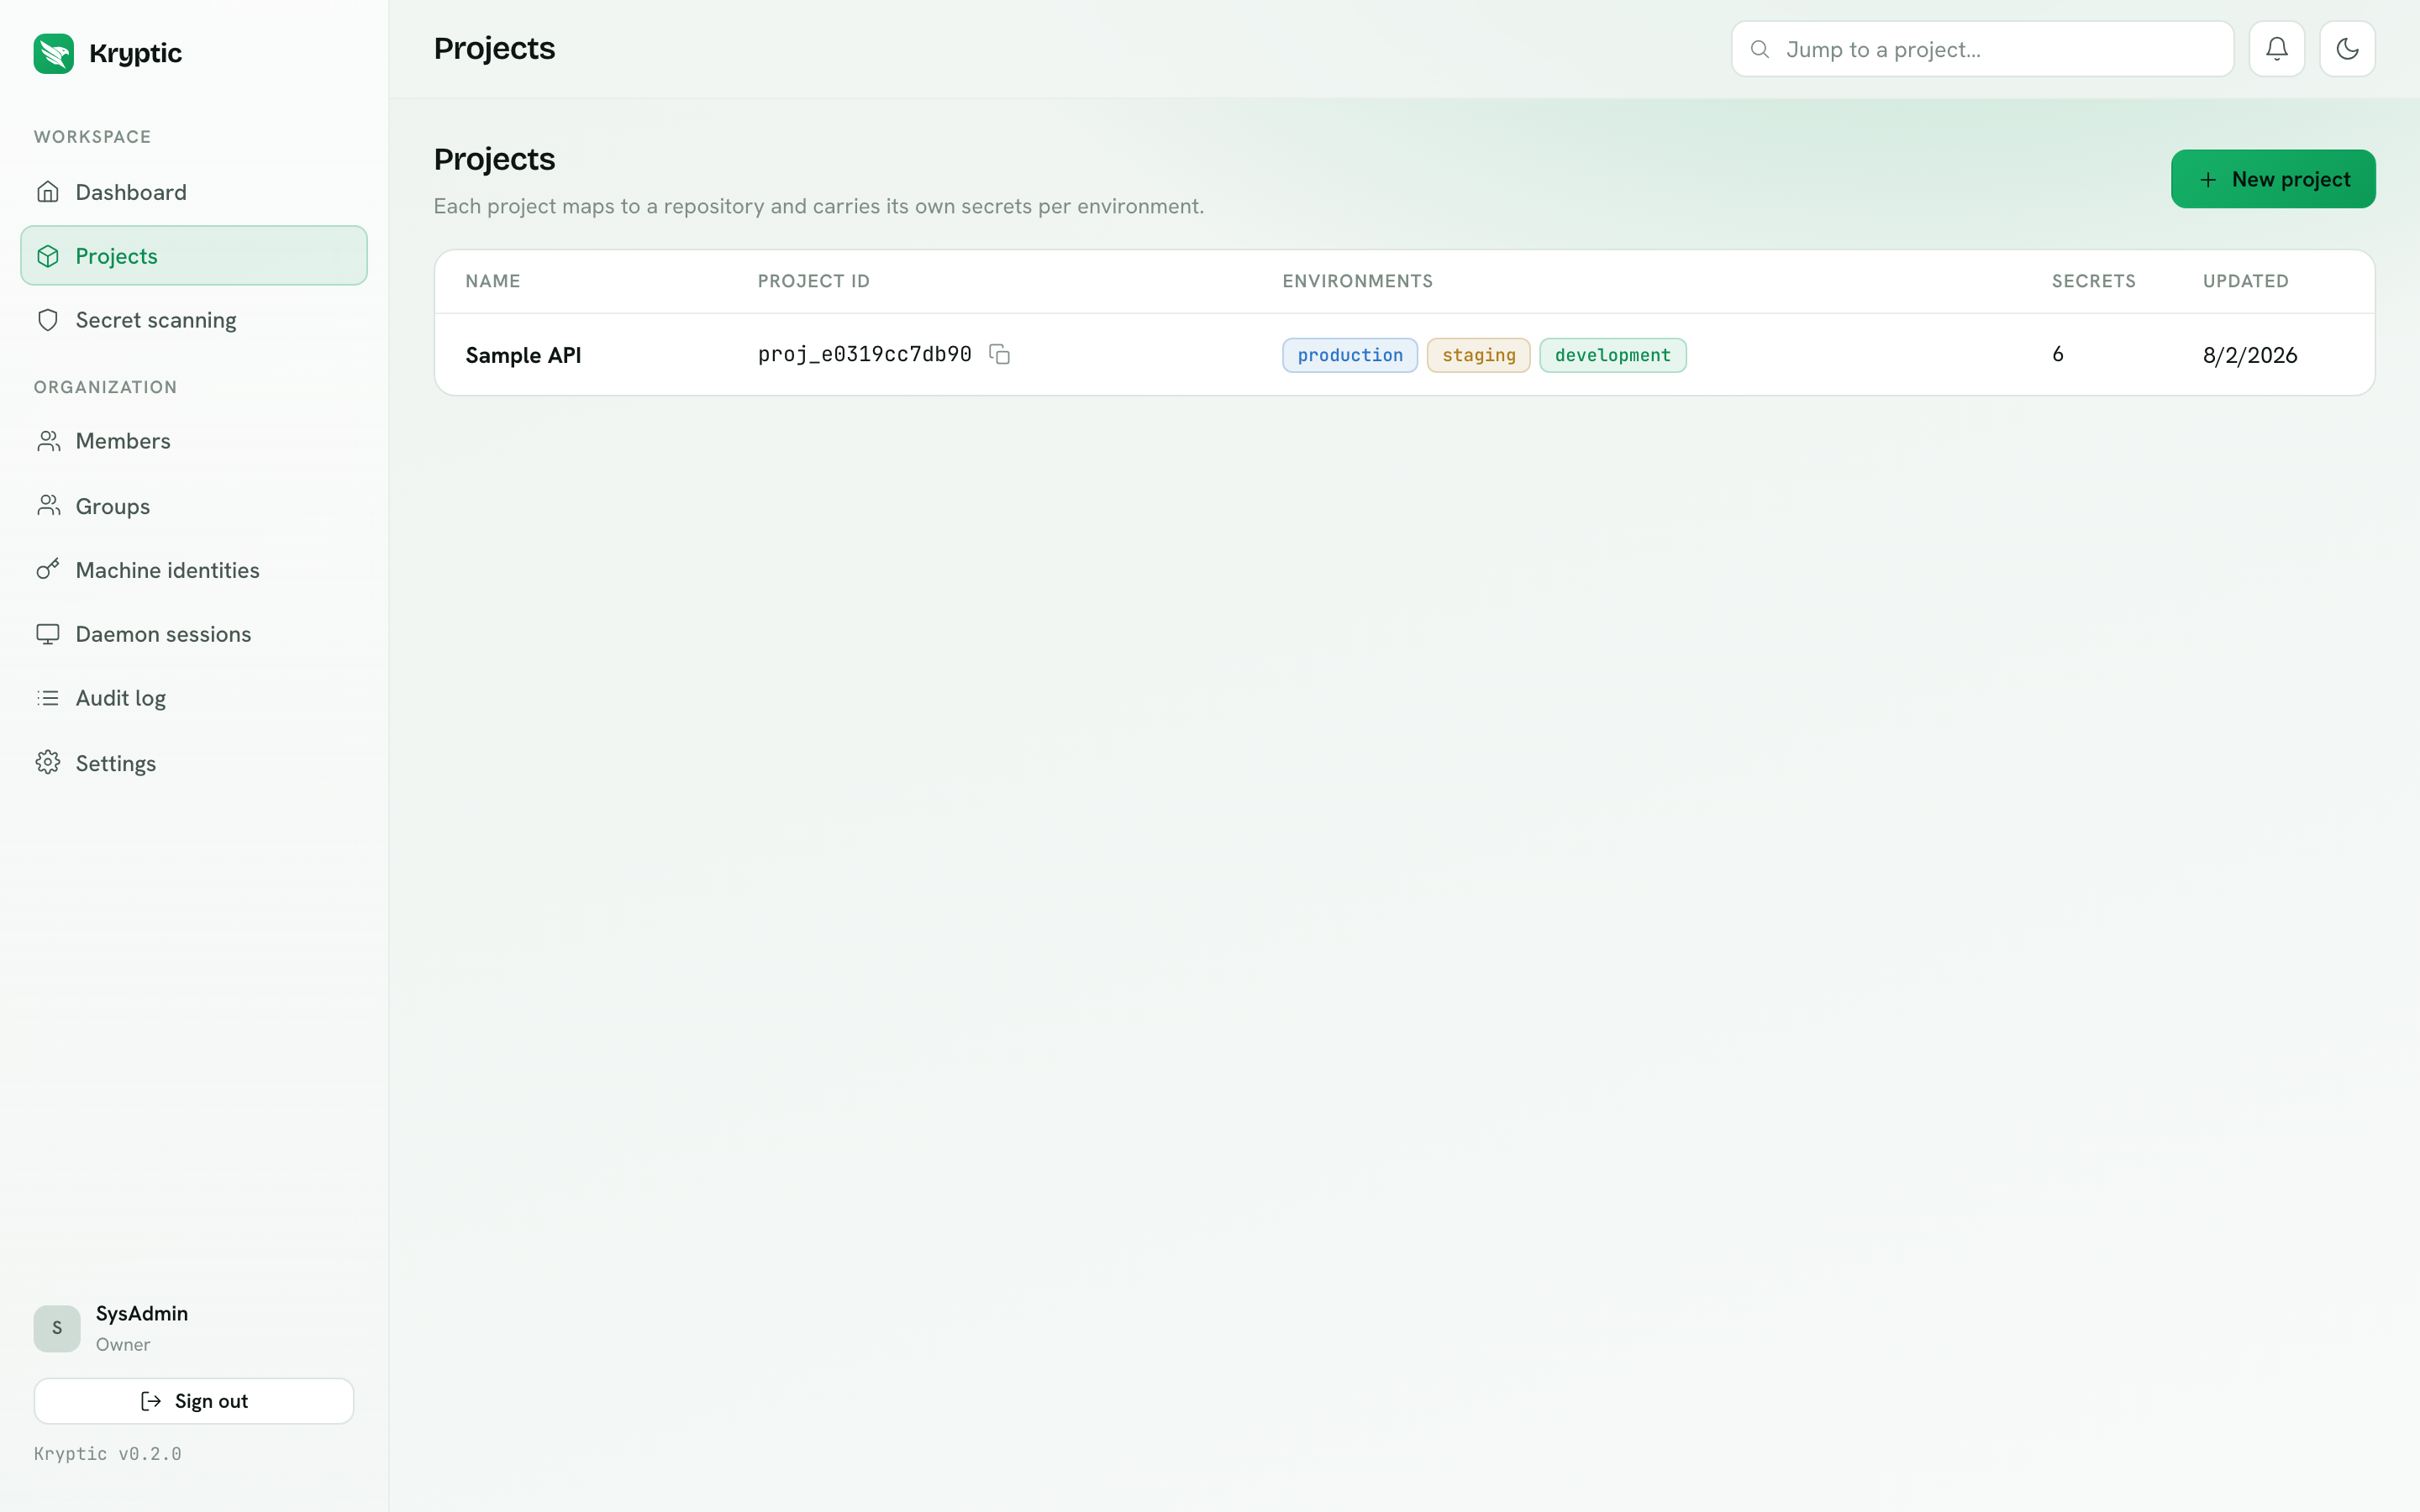Go to Secret scanning
The height and width of the screenshot is (1512, 2420).
point(194,320)
